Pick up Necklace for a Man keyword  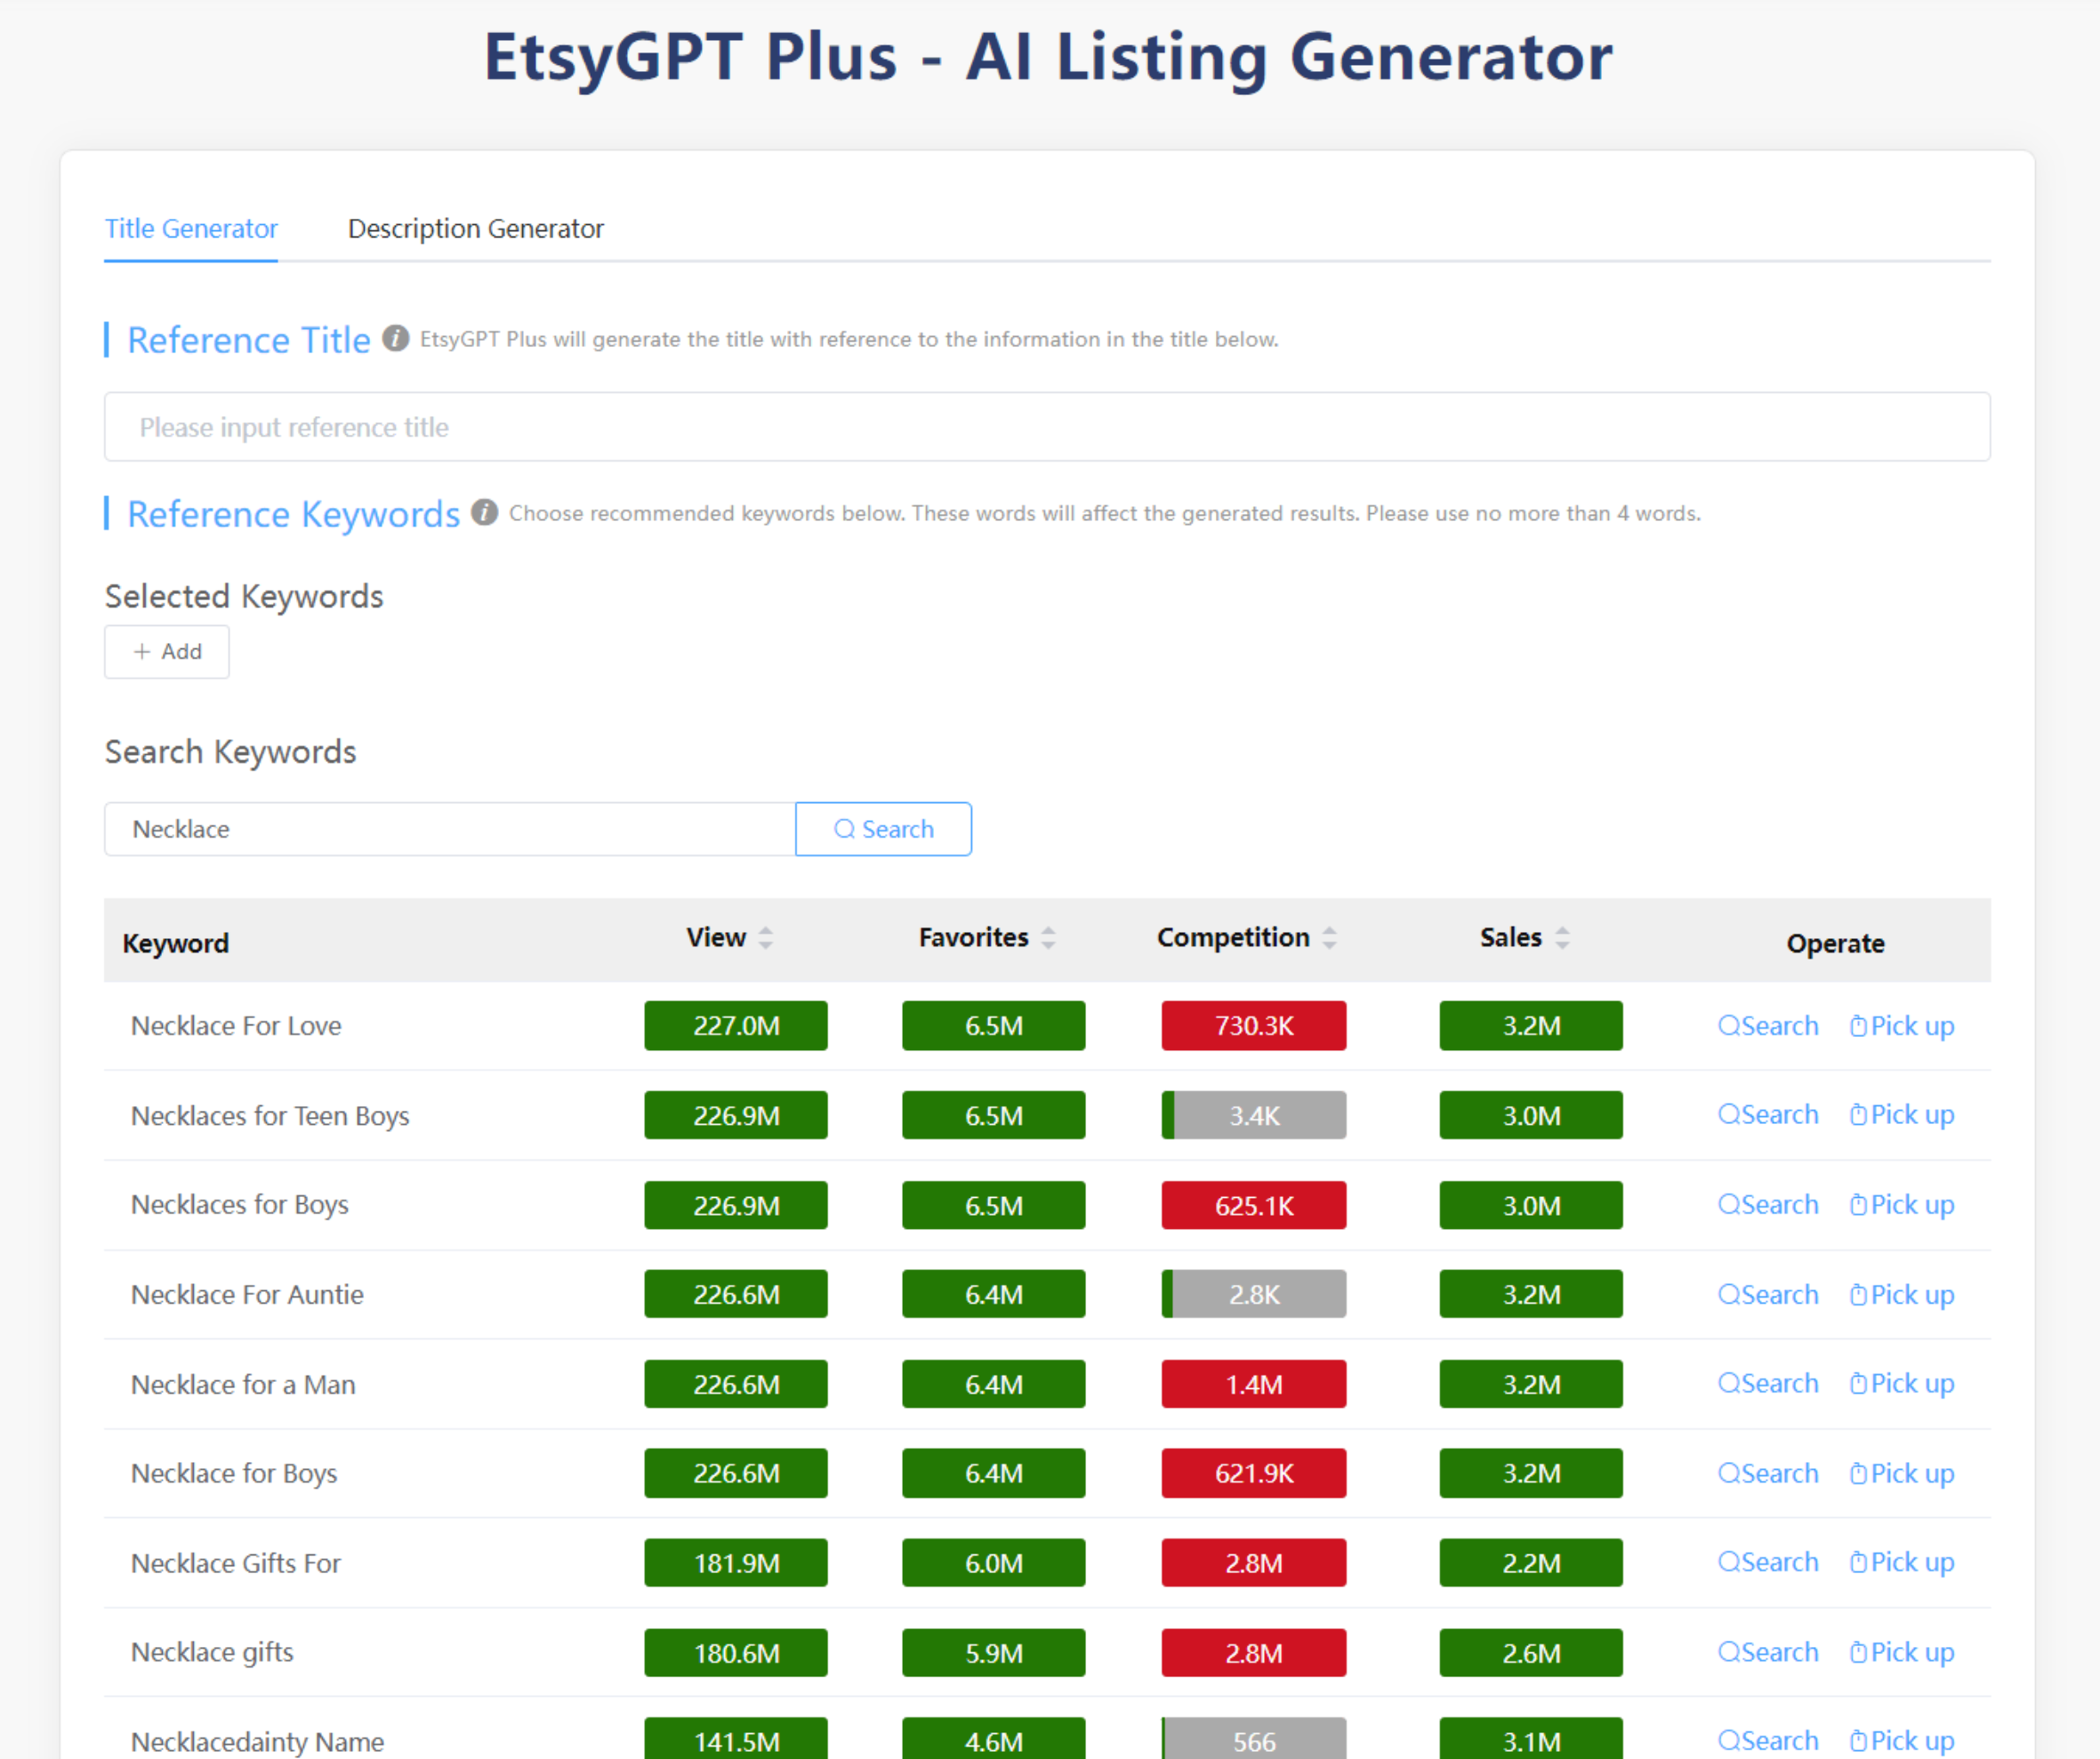point(1901,1384)
